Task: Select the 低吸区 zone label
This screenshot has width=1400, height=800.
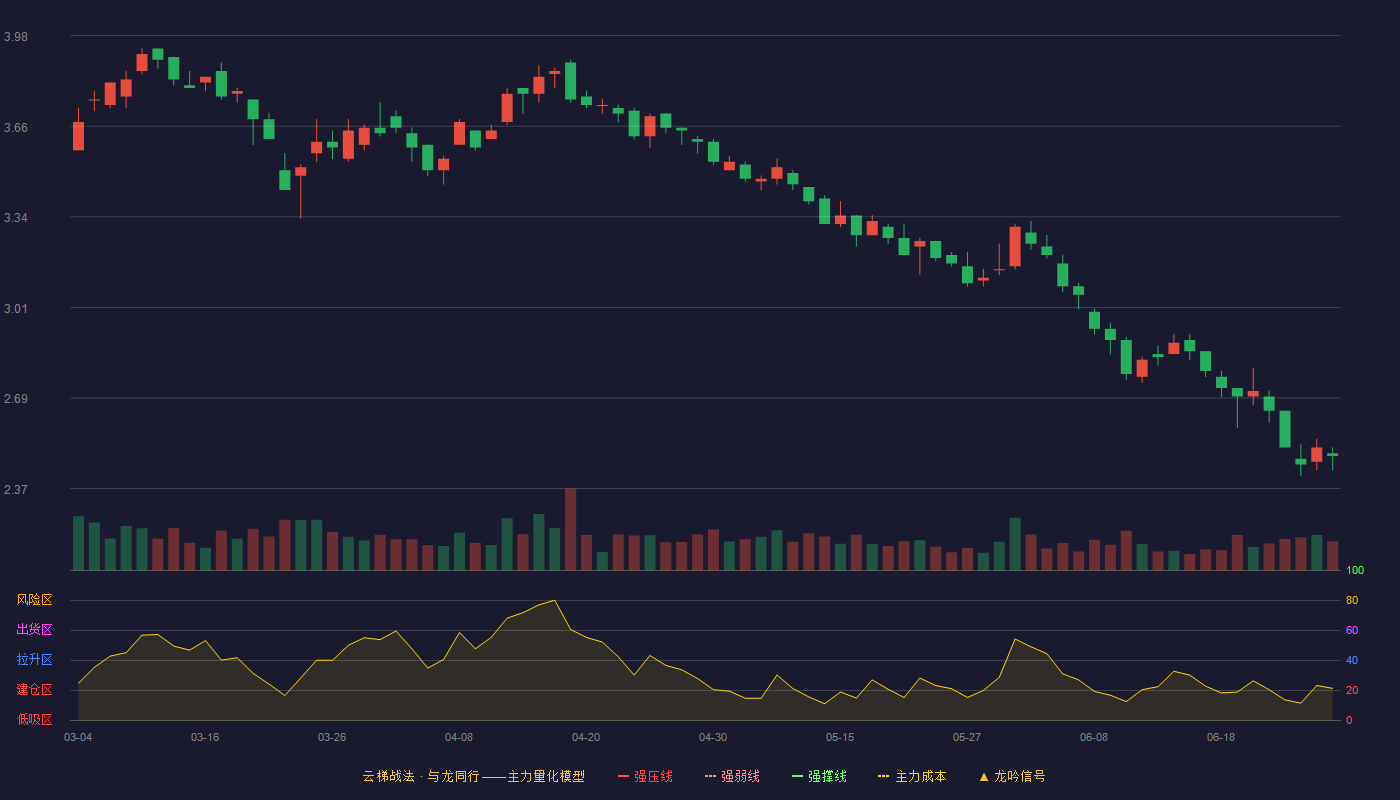Action: (34, 719)
